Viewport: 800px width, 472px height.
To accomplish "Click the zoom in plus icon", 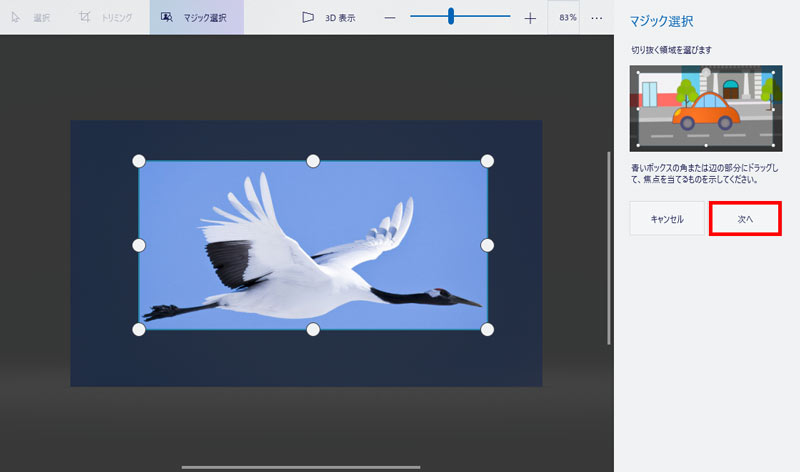I will pos(530,18).
